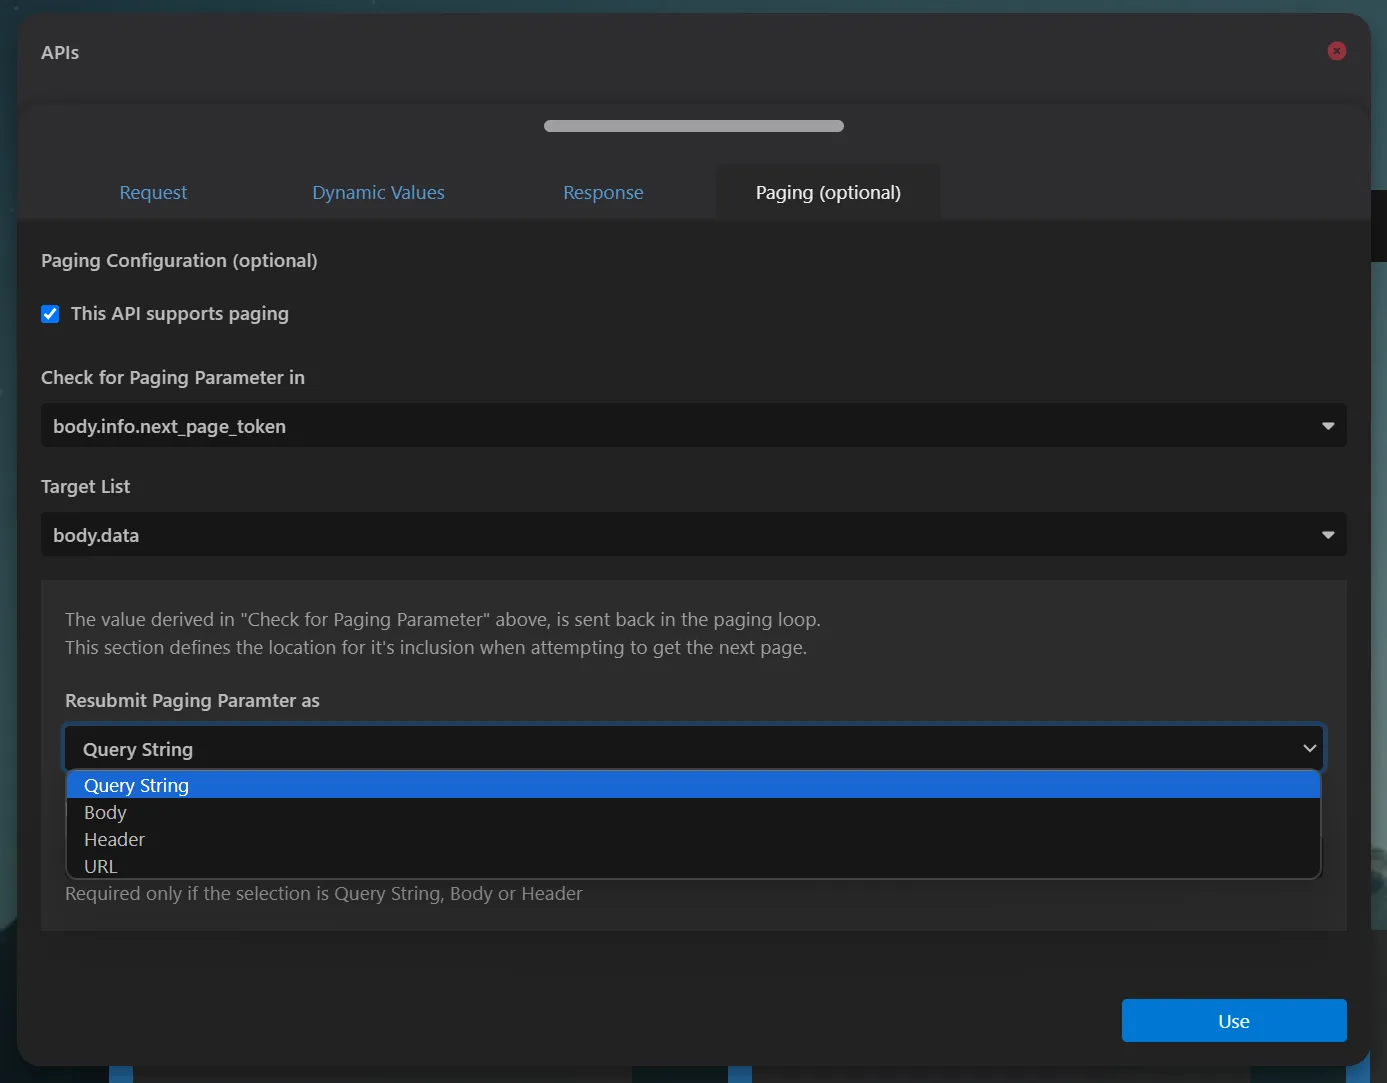Click the 'Check for Paging Parameter in' label
The width and height of the screenshot is (1387, 1083).
173,378
